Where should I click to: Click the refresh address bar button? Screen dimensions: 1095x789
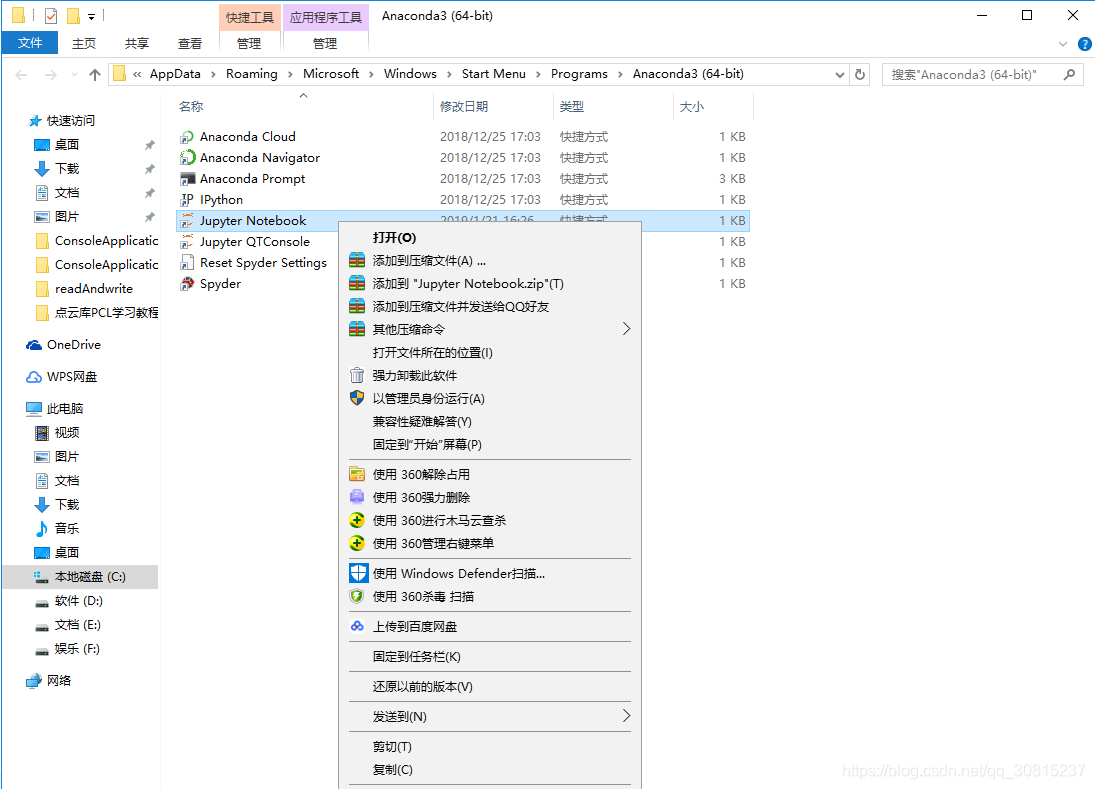860,75
